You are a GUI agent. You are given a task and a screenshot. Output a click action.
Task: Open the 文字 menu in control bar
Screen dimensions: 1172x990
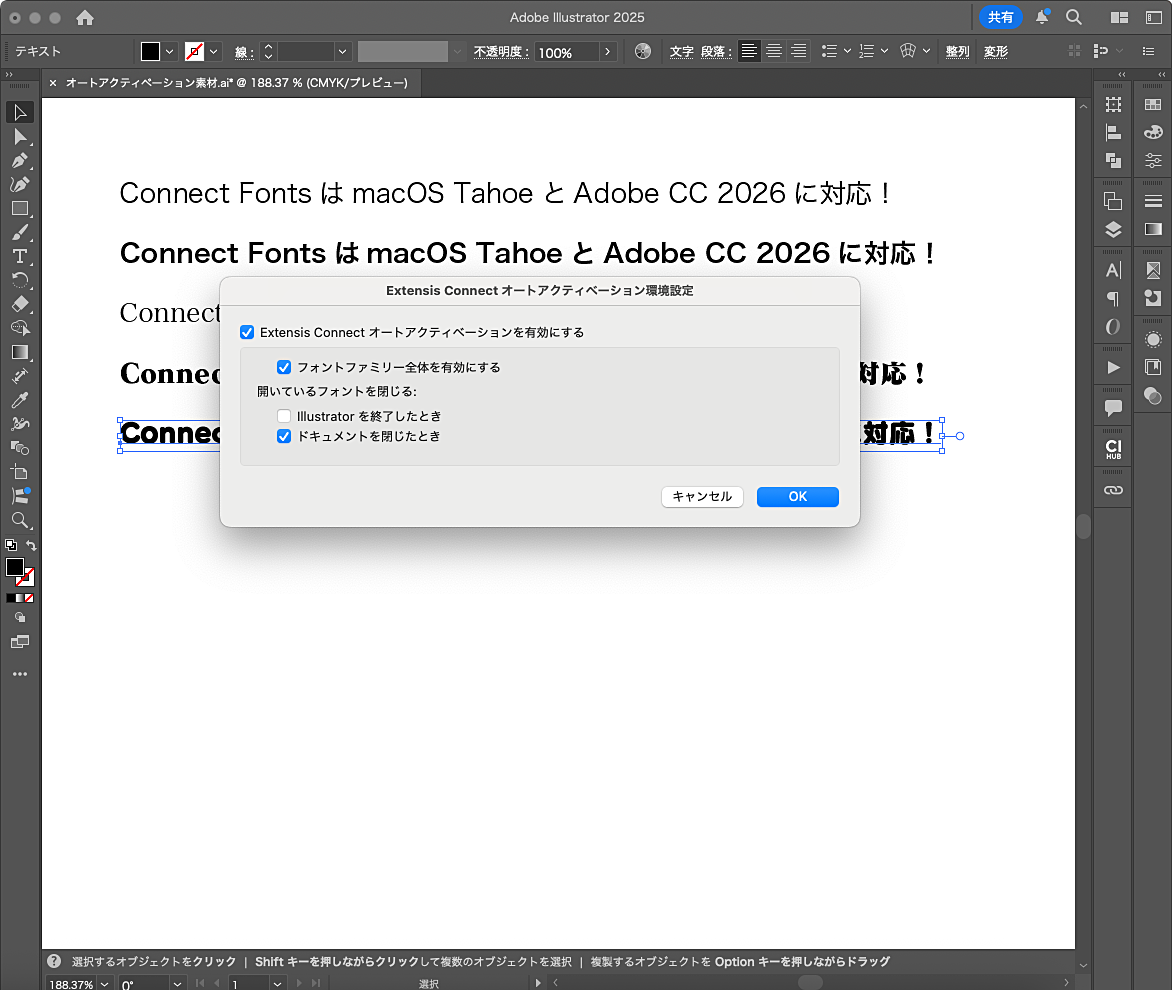click(681, 51)
